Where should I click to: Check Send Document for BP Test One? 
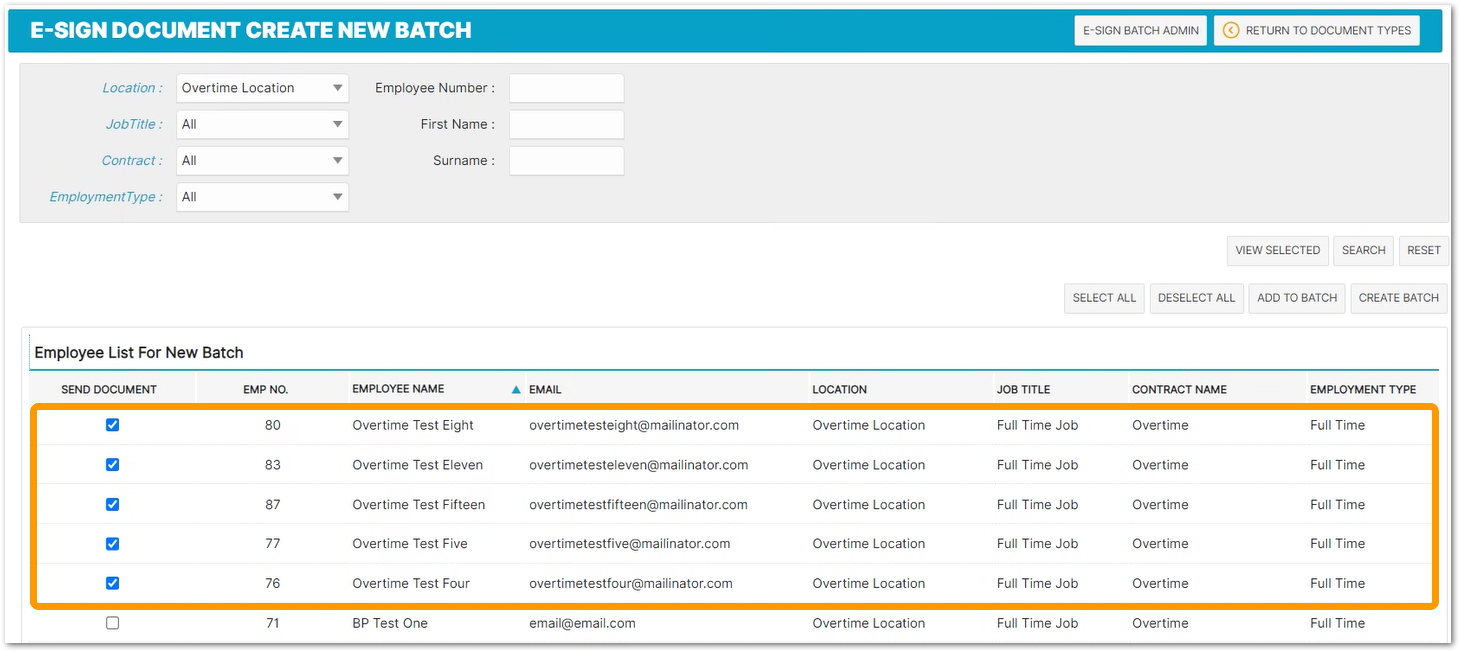tap(112, 623)
